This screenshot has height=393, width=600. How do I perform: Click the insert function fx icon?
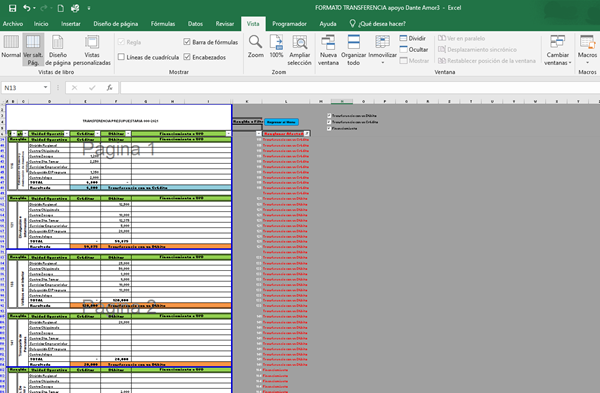109,88
